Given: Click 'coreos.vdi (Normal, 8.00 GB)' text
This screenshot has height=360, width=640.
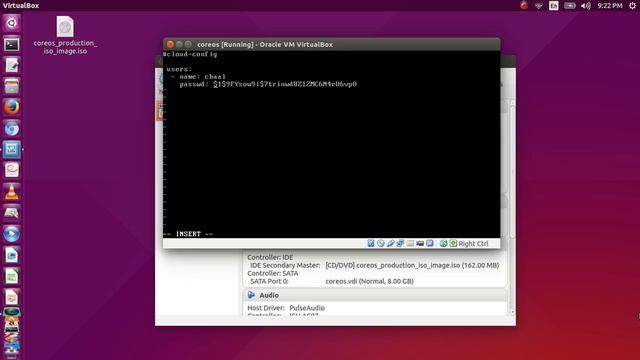Looking at the screenshot, I should (x=369, y=281).
